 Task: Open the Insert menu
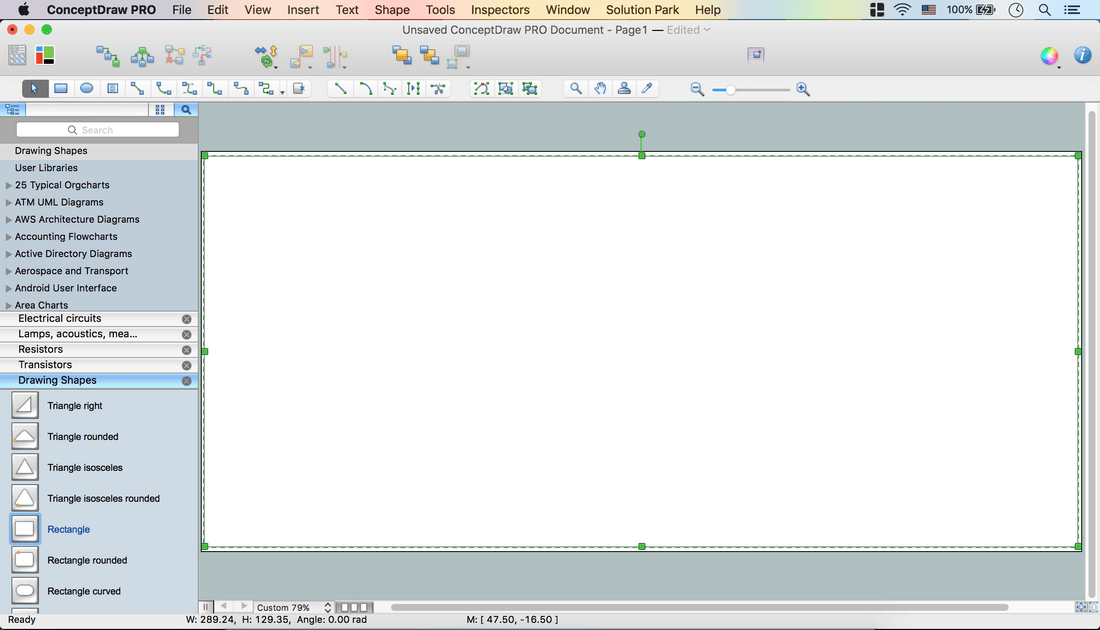tap(303, 10)
